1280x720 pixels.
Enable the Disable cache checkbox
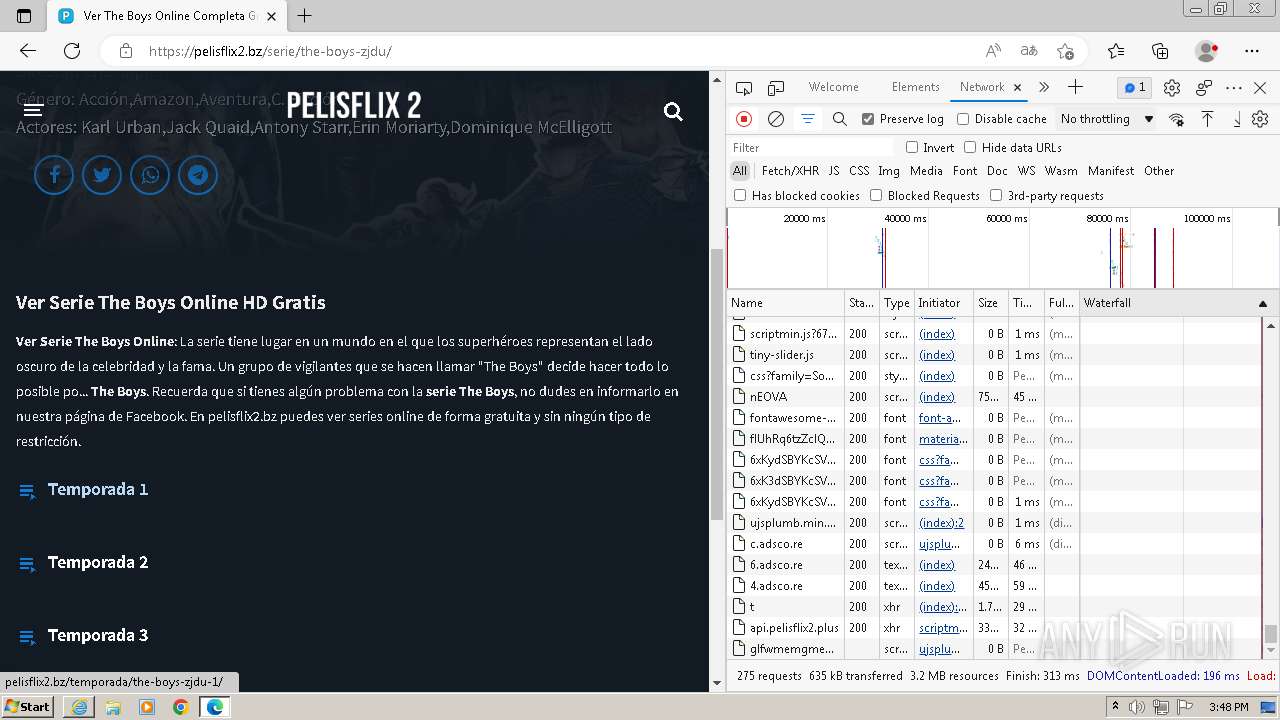(963, 119)
